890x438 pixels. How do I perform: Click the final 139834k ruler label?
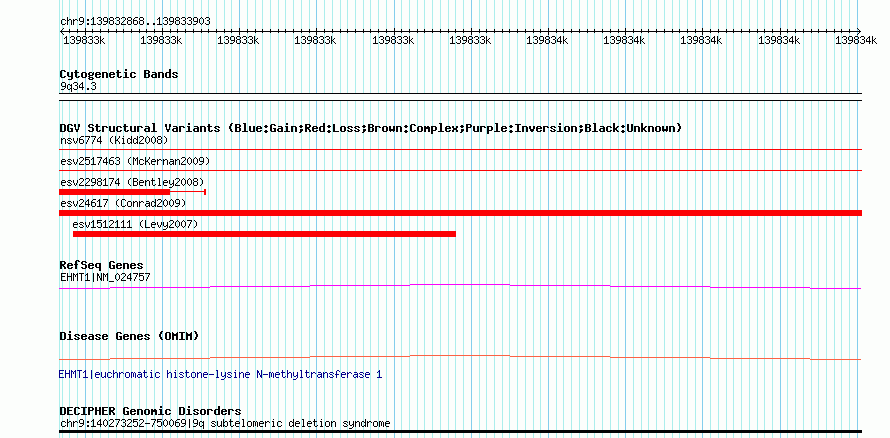(856, 40)
